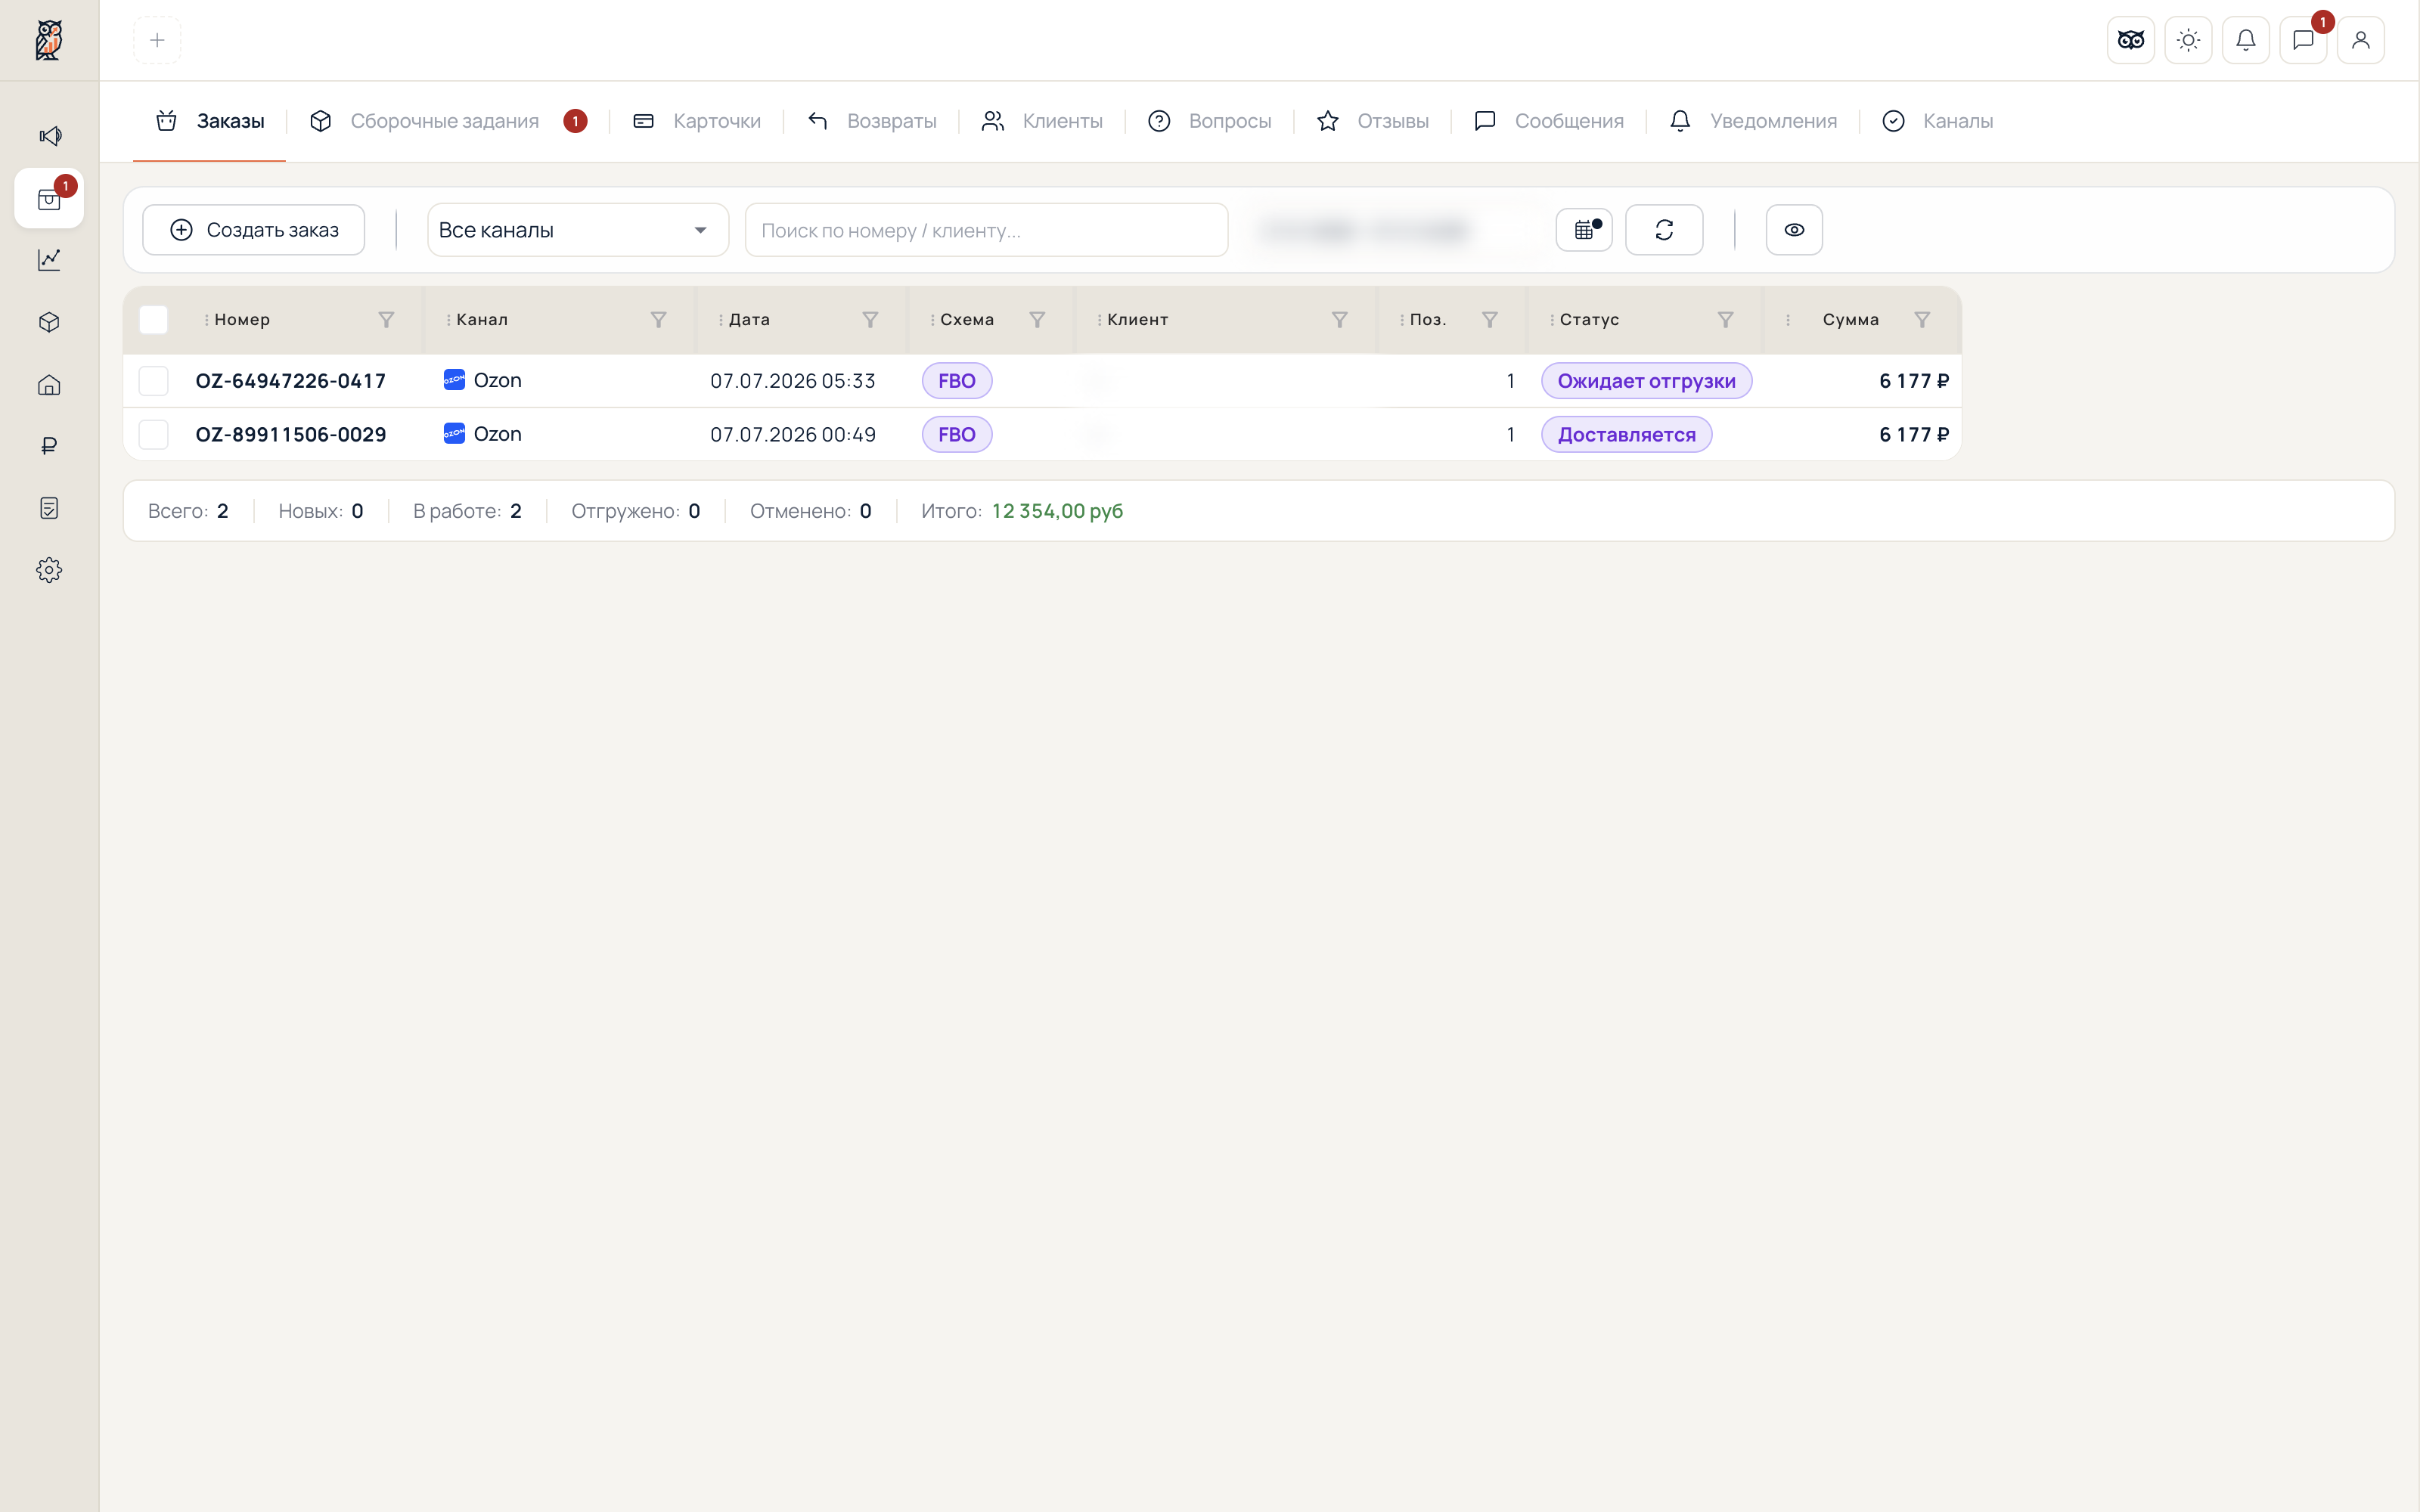Select all orders with the header checkbox
The height and width of the screenshot is (1512, 2420).
click(x=153, y=320)
